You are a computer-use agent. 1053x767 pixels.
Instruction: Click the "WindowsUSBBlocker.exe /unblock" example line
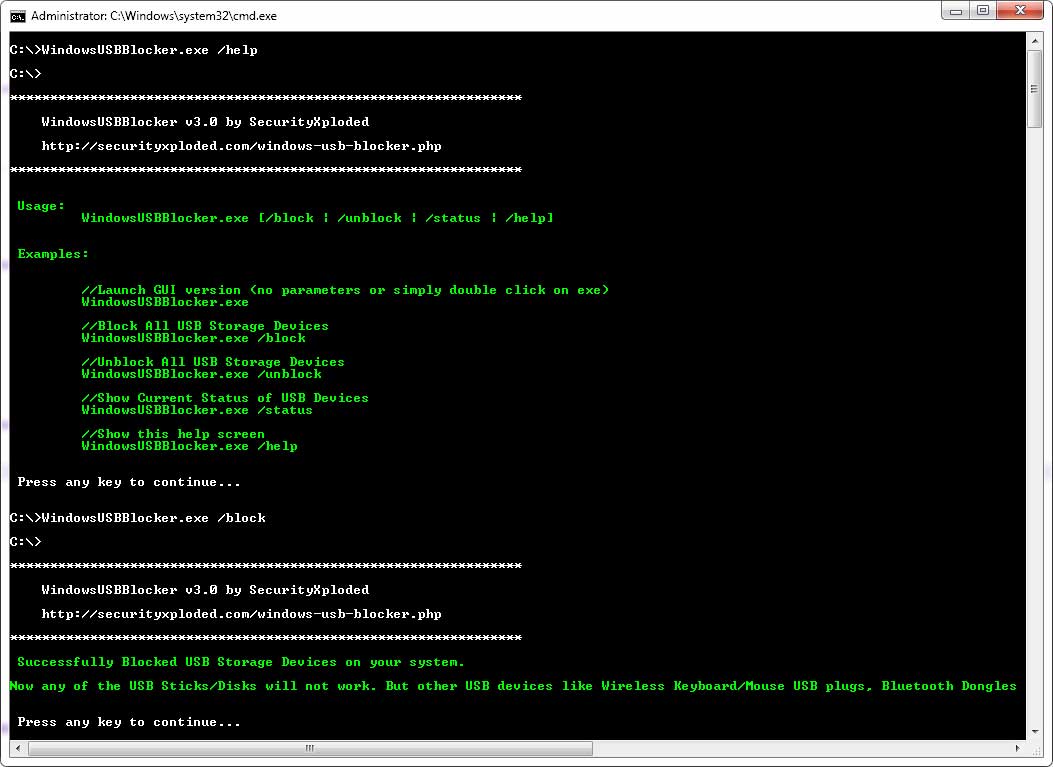pos(201,374)
